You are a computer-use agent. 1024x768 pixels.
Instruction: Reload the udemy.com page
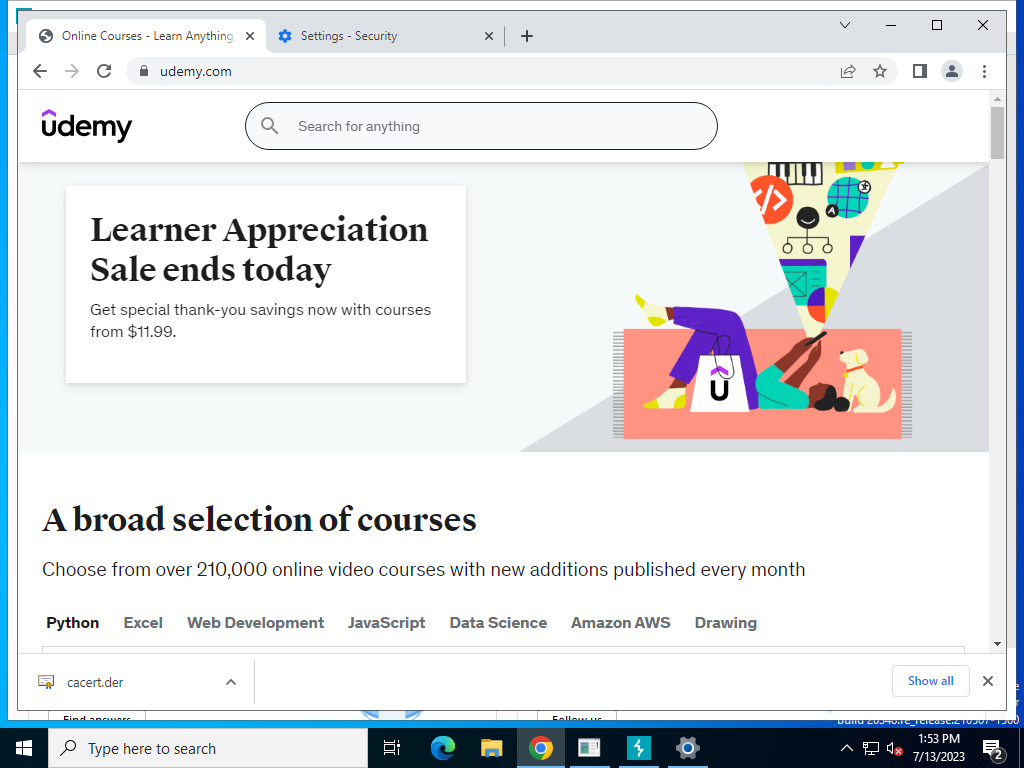(x=104, y=71)
